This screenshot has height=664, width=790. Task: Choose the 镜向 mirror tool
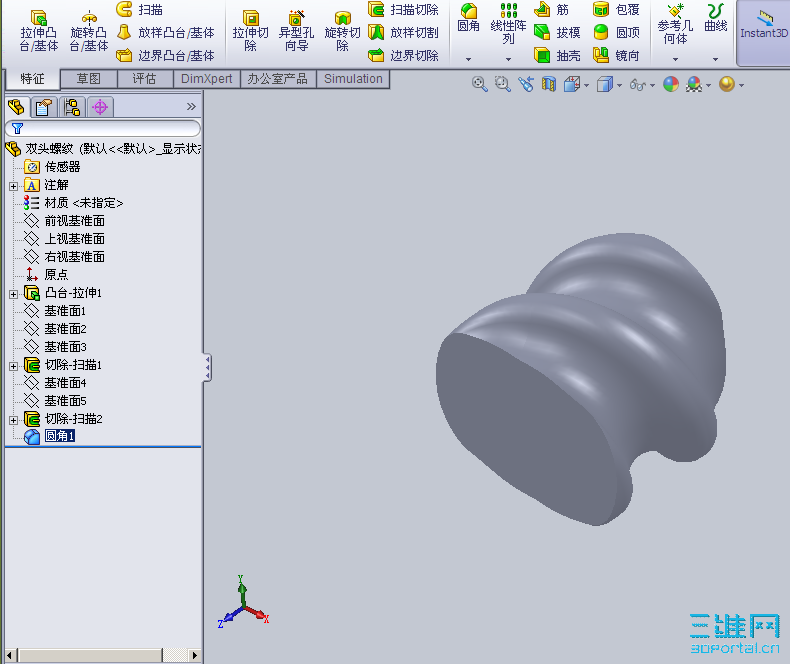[x=616, y=55]
